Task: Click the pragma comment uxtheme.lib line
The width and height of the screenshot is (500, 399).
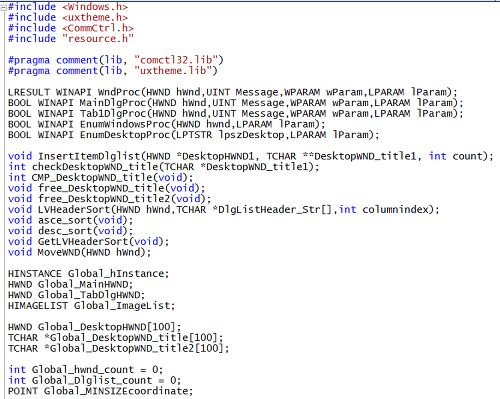Action: pyautogui.click(x=113, y=71)
